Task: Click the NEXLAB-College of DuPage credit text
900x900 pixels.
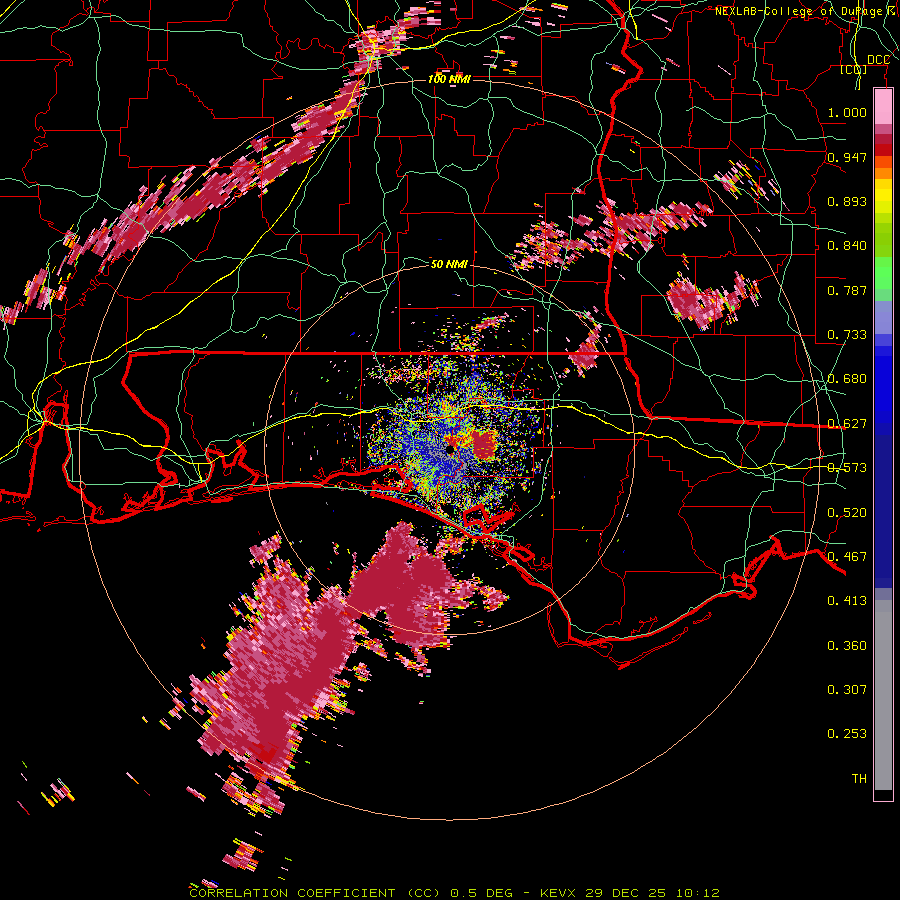Action: [x=807, y=11]
